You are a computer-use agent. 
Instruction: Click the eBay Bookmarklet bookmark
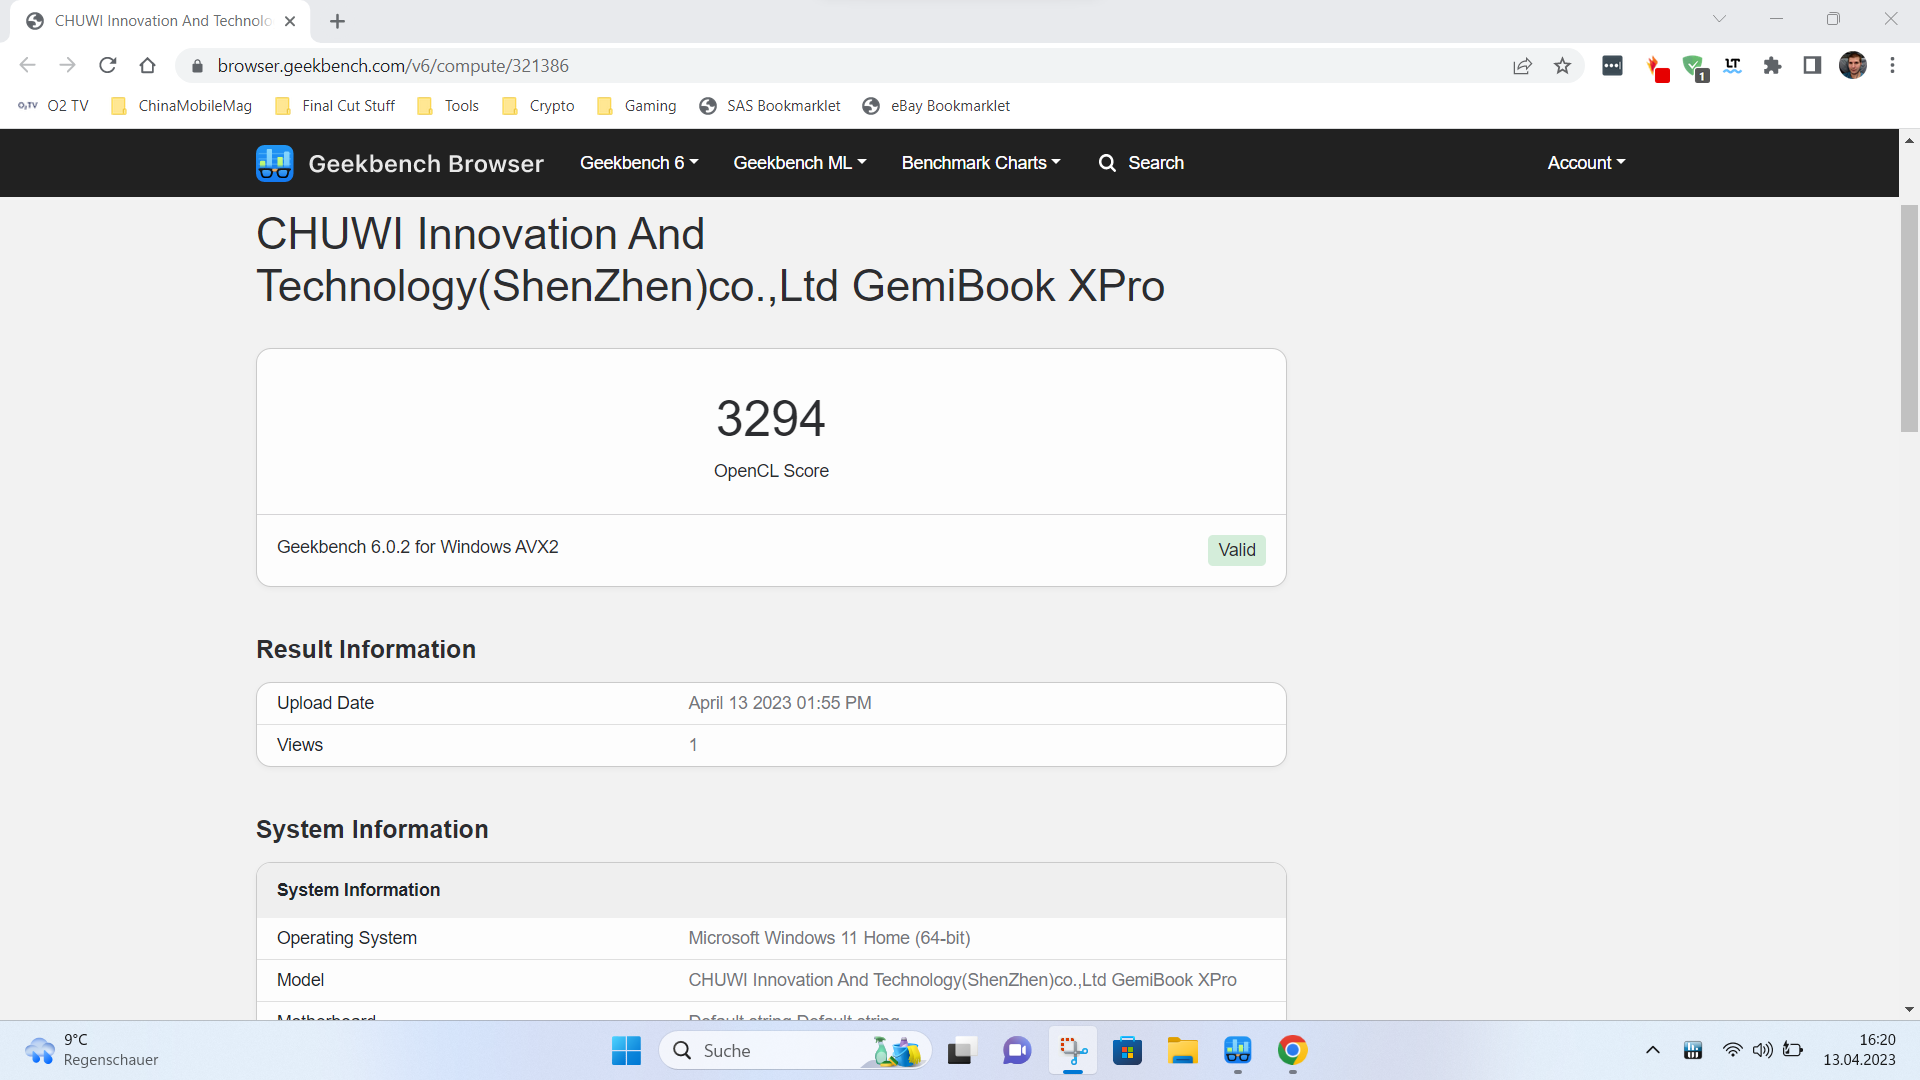point(936,106)
